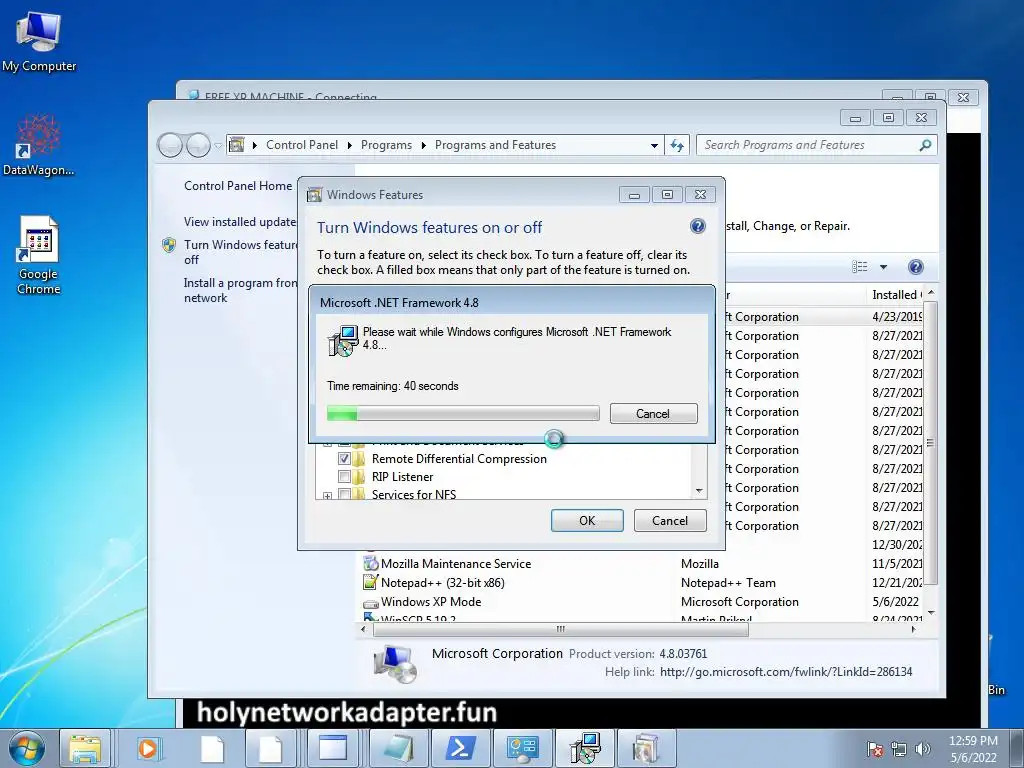This screenshot has width=1024, height=768.
Task: Select Windows XP Mode row
Action: (x=643, y=601)
